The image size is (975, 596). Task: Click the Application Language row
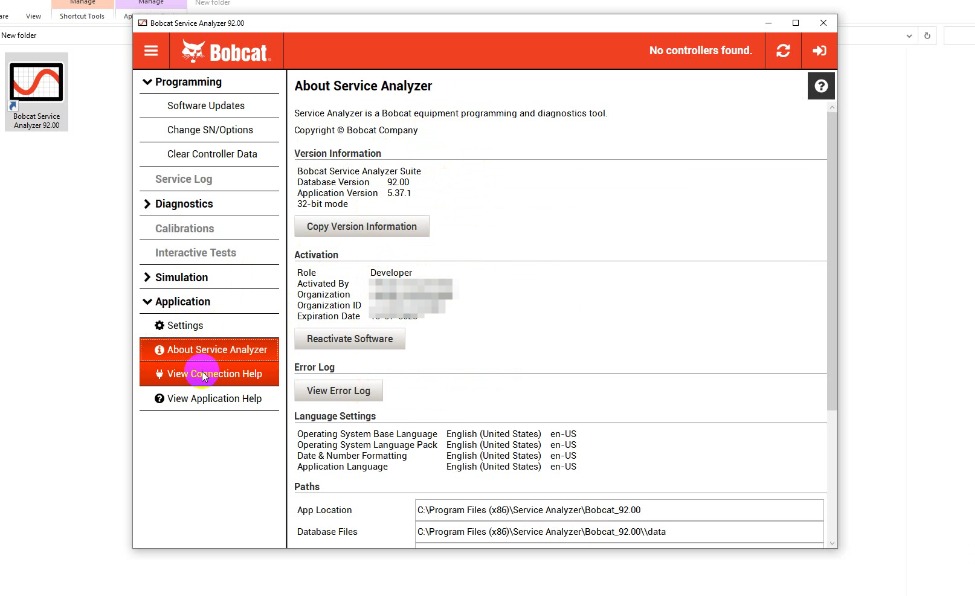point(437,467)
